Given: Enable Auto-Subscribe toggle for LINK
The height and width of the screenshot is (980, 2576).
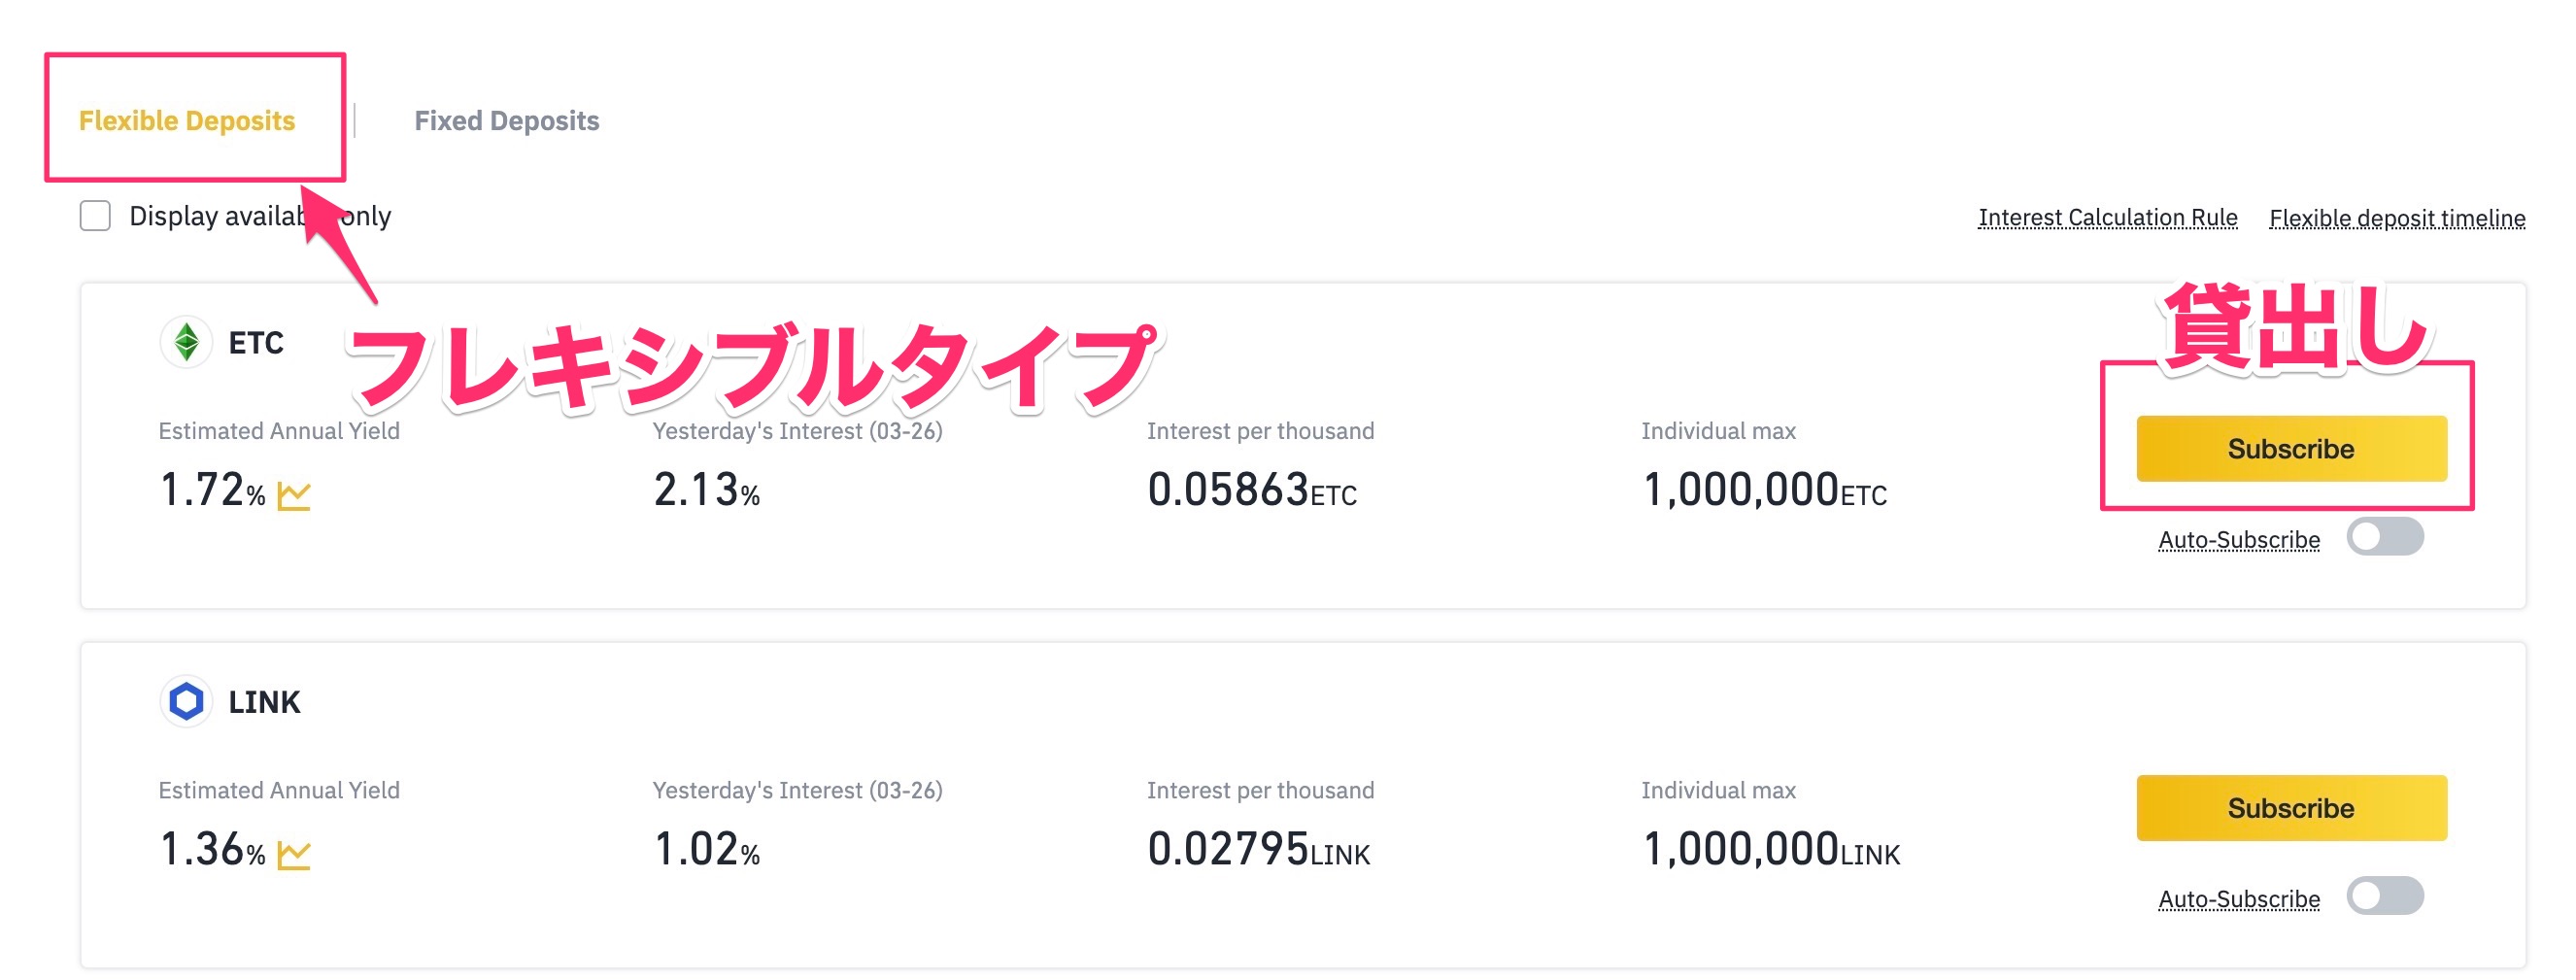Looking at the screenshot, I should 2384,896.
